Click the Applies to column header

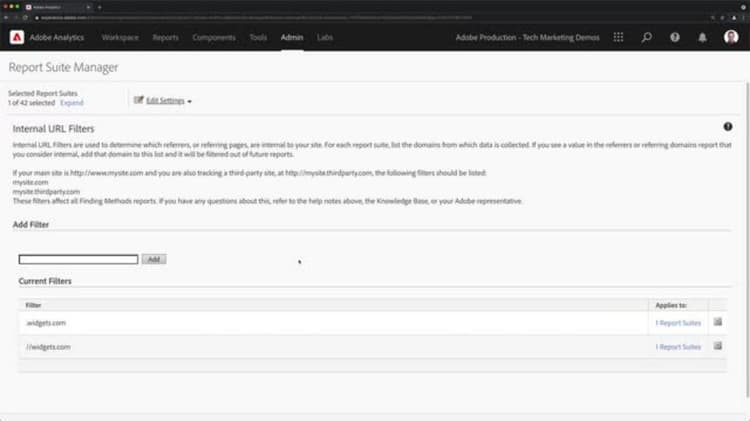(x=671, y=305)
